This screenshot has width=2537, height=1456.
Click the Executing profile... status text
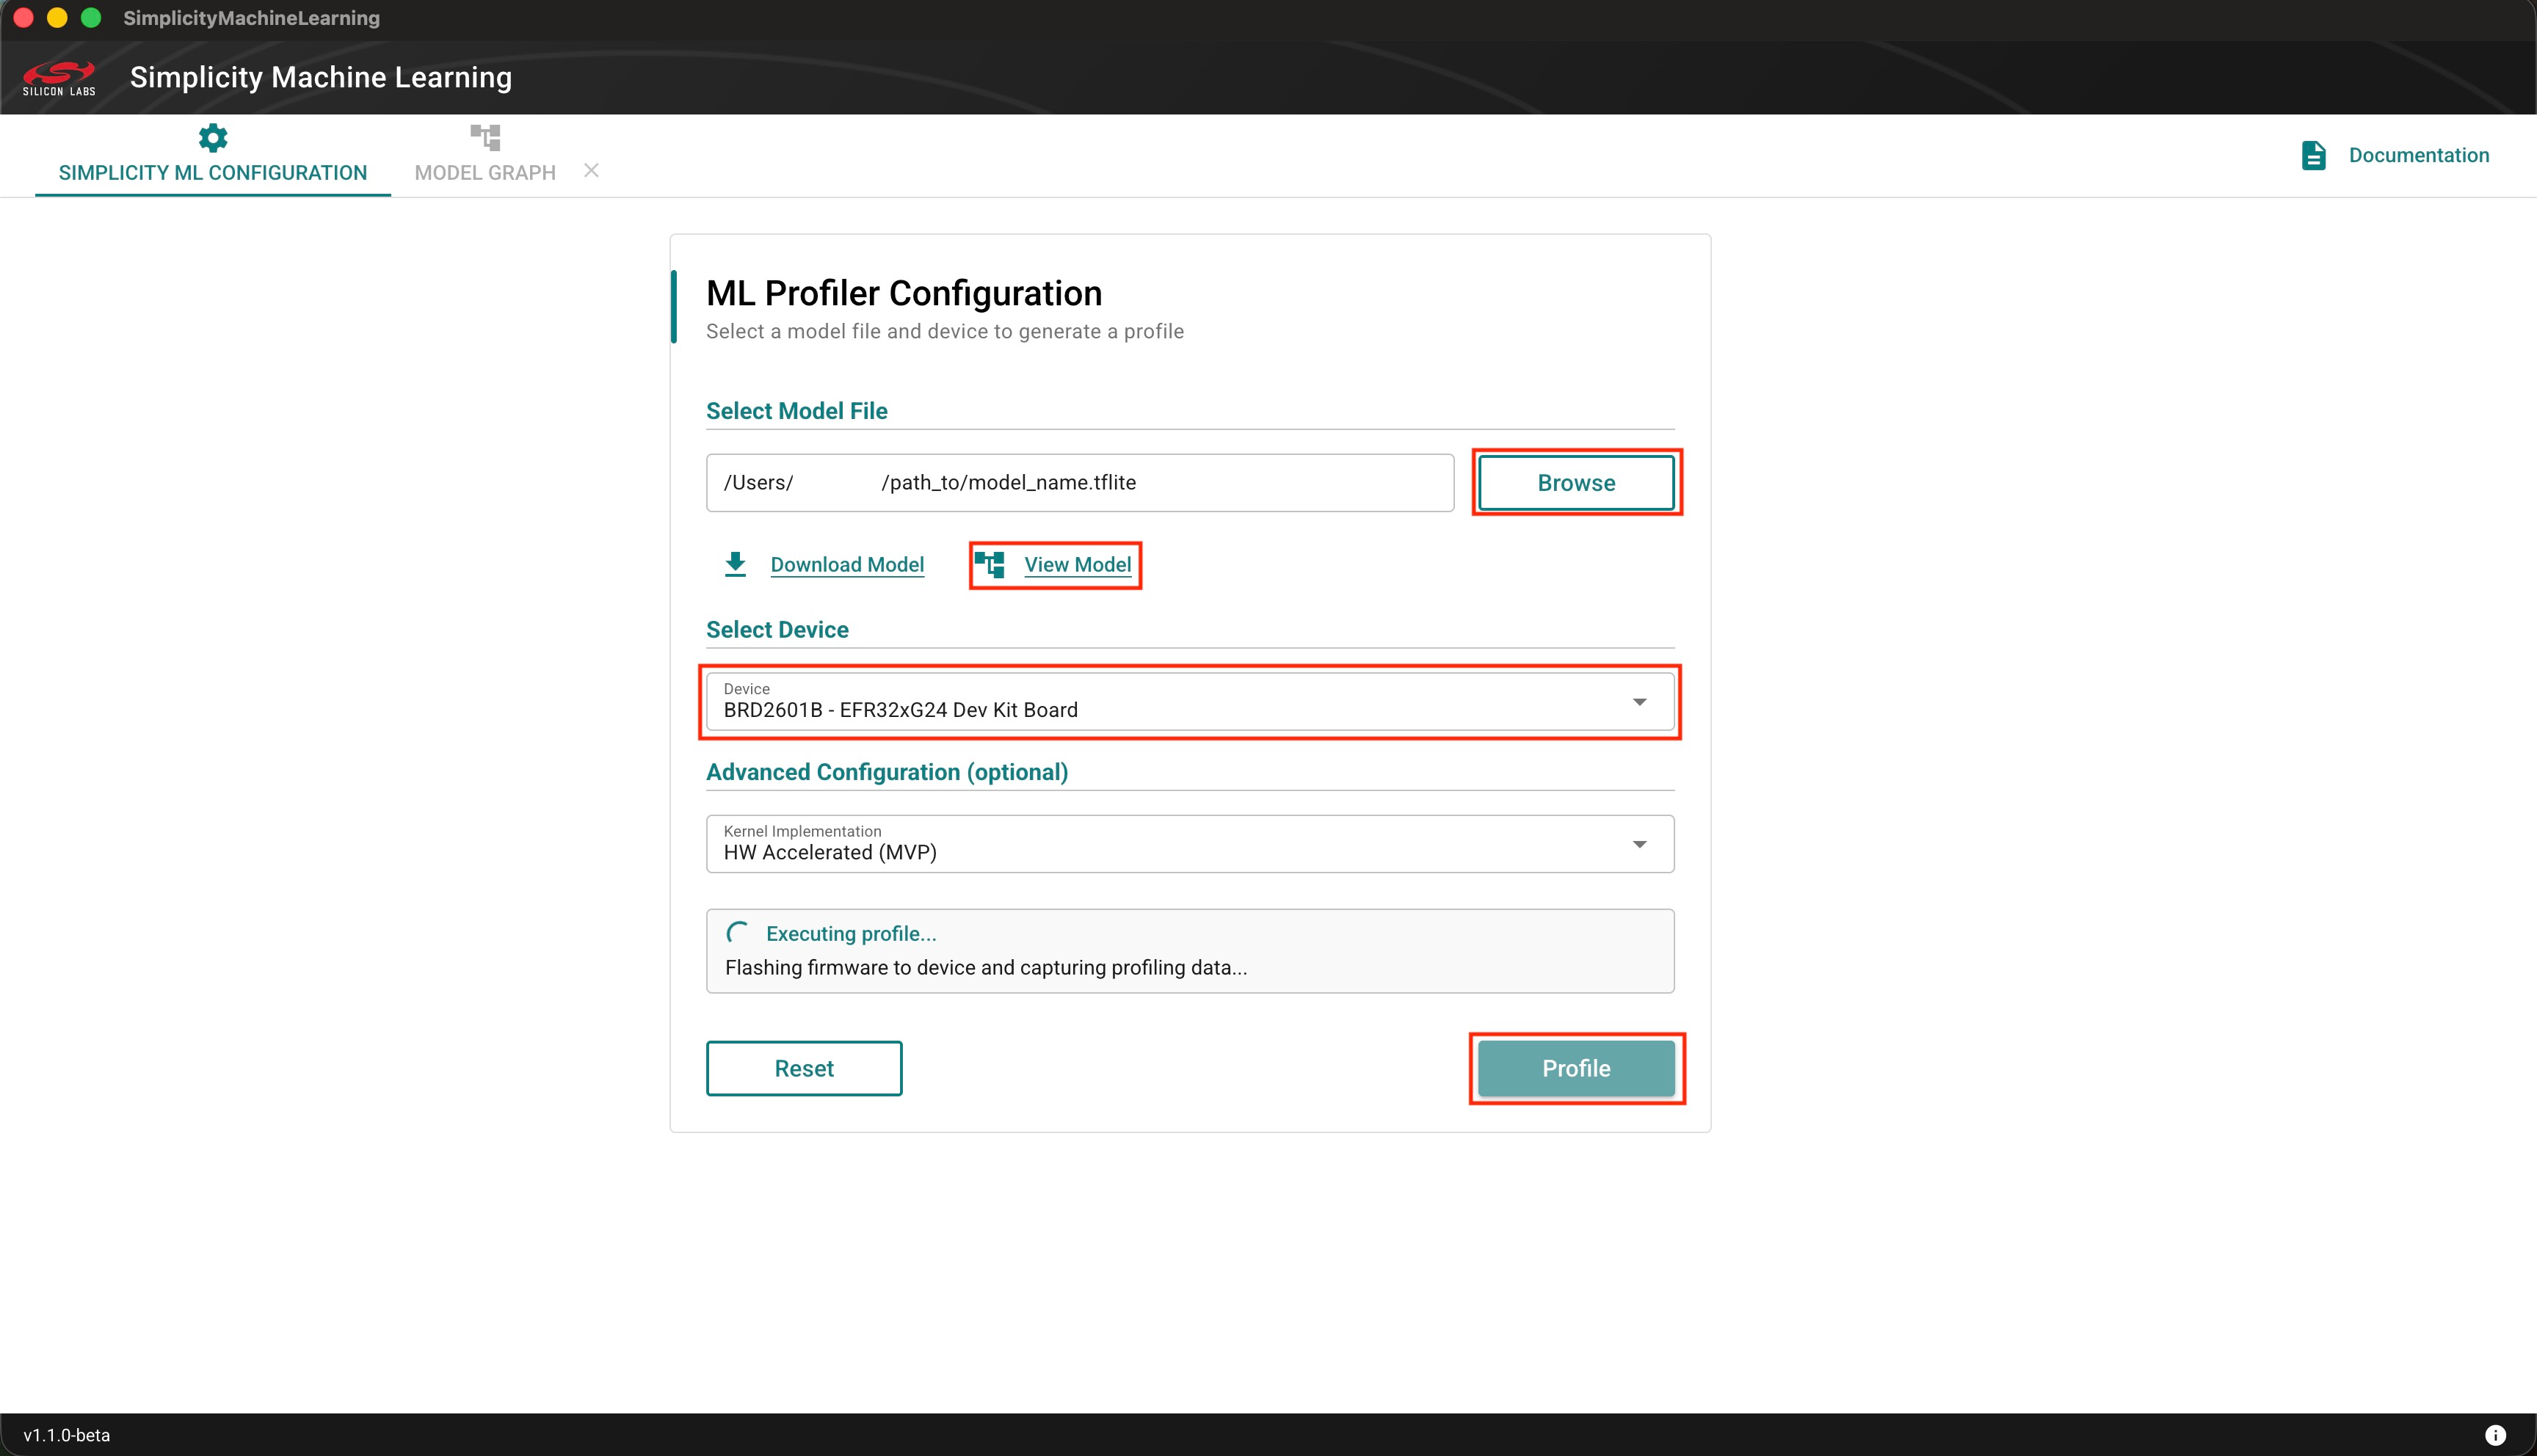[x=851, y=933]
